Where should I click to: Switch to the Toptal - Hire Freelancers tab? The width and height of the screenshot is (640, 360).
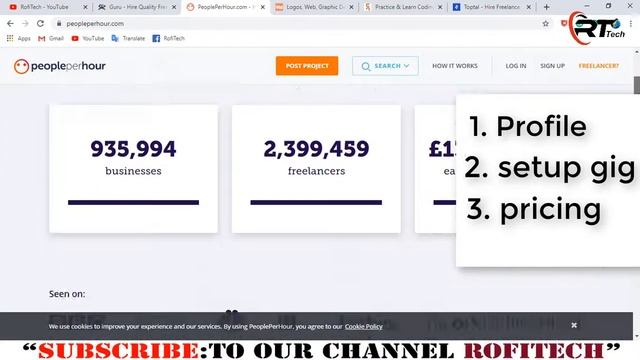click(487, 7)
